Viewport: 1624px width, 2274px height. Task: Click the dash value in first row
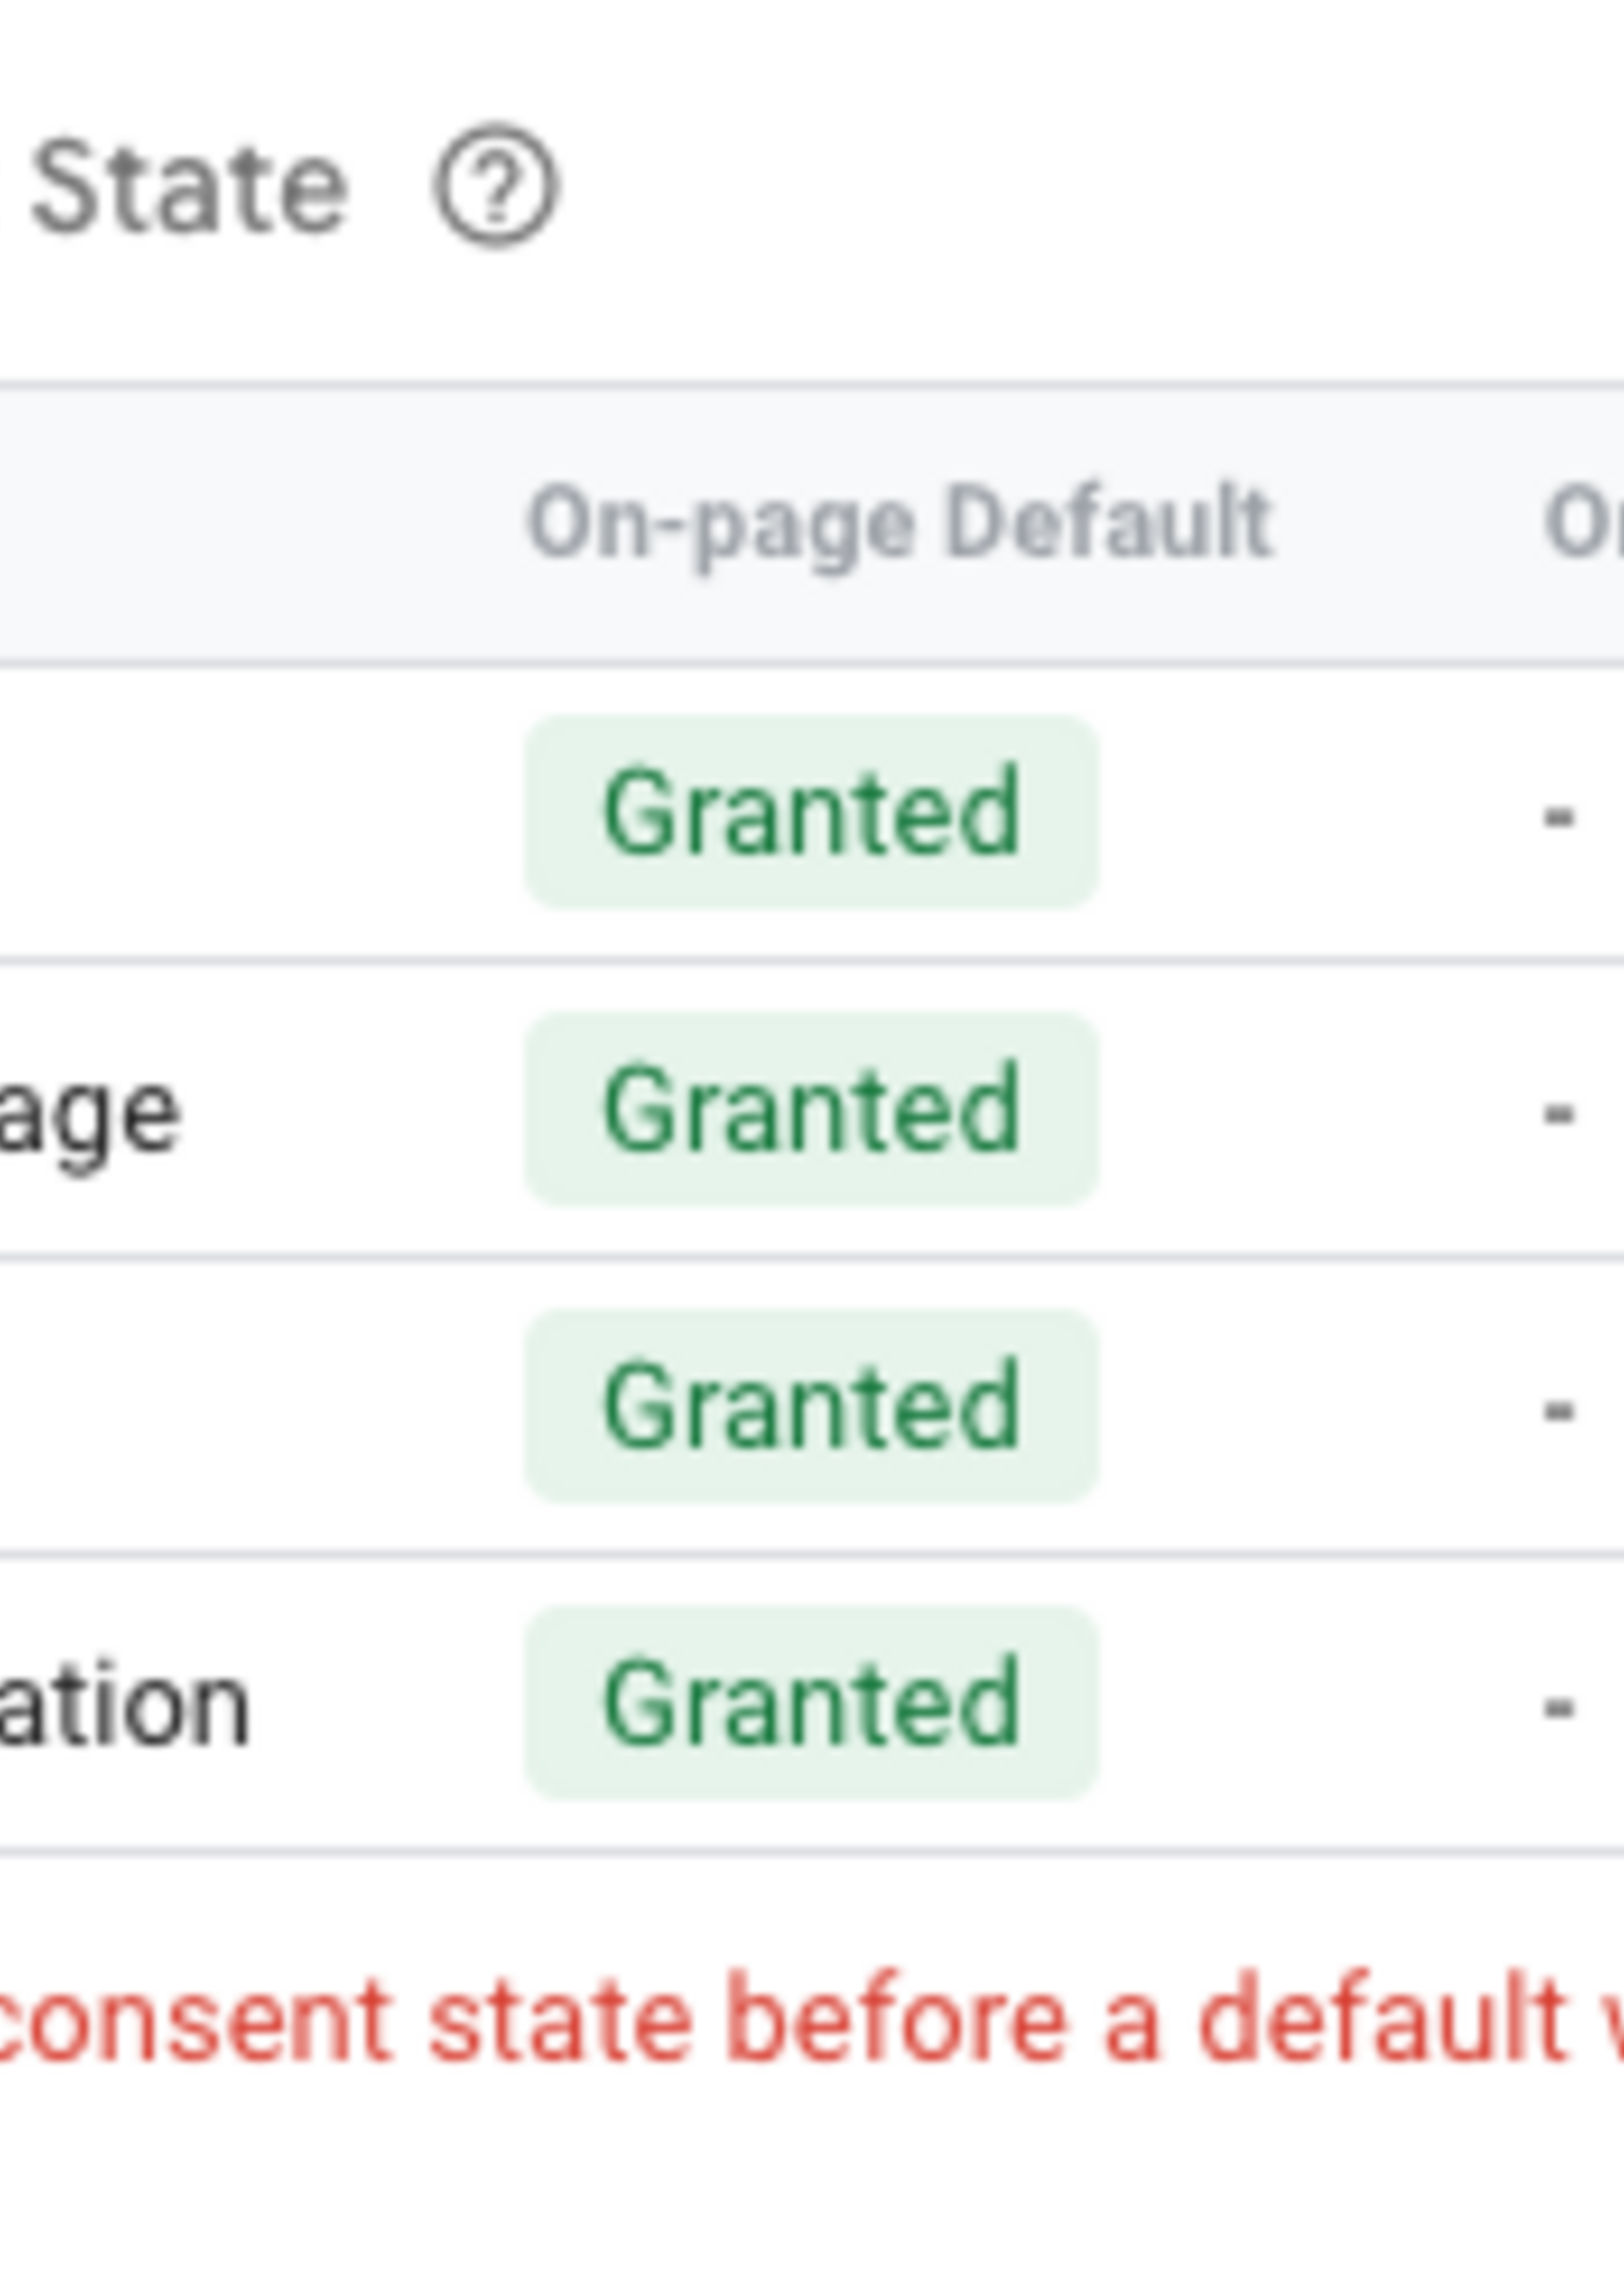(x=1558, y=816)
